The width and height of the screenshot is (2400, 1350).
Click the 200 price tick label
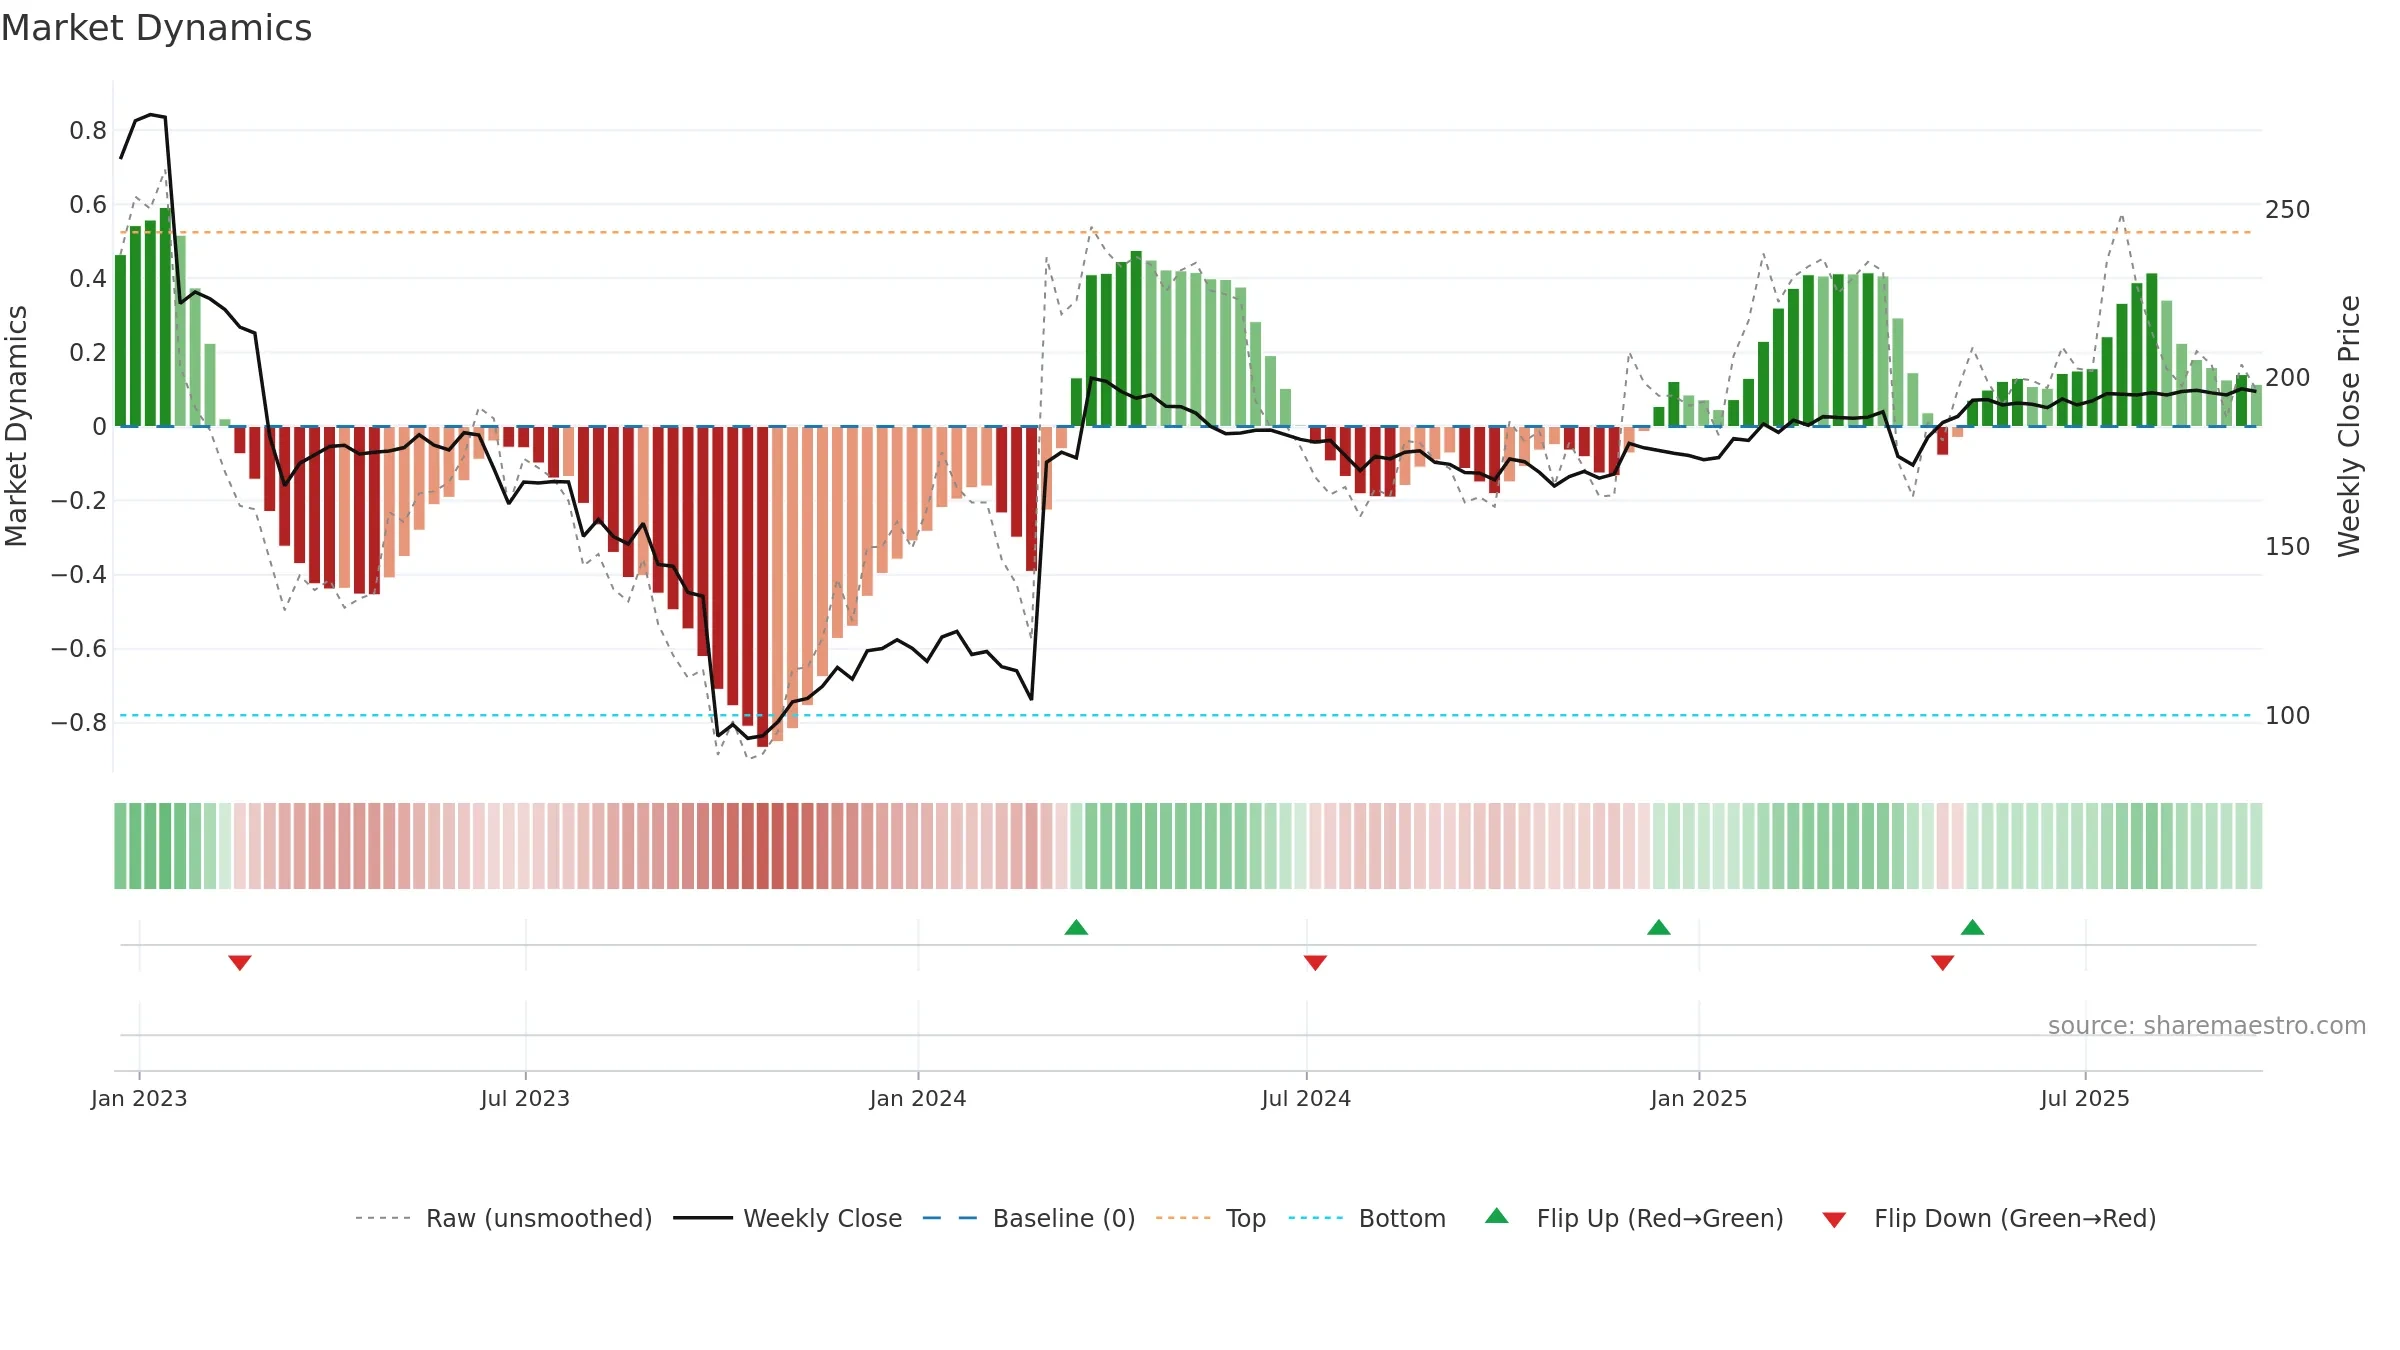[2288, 378]
